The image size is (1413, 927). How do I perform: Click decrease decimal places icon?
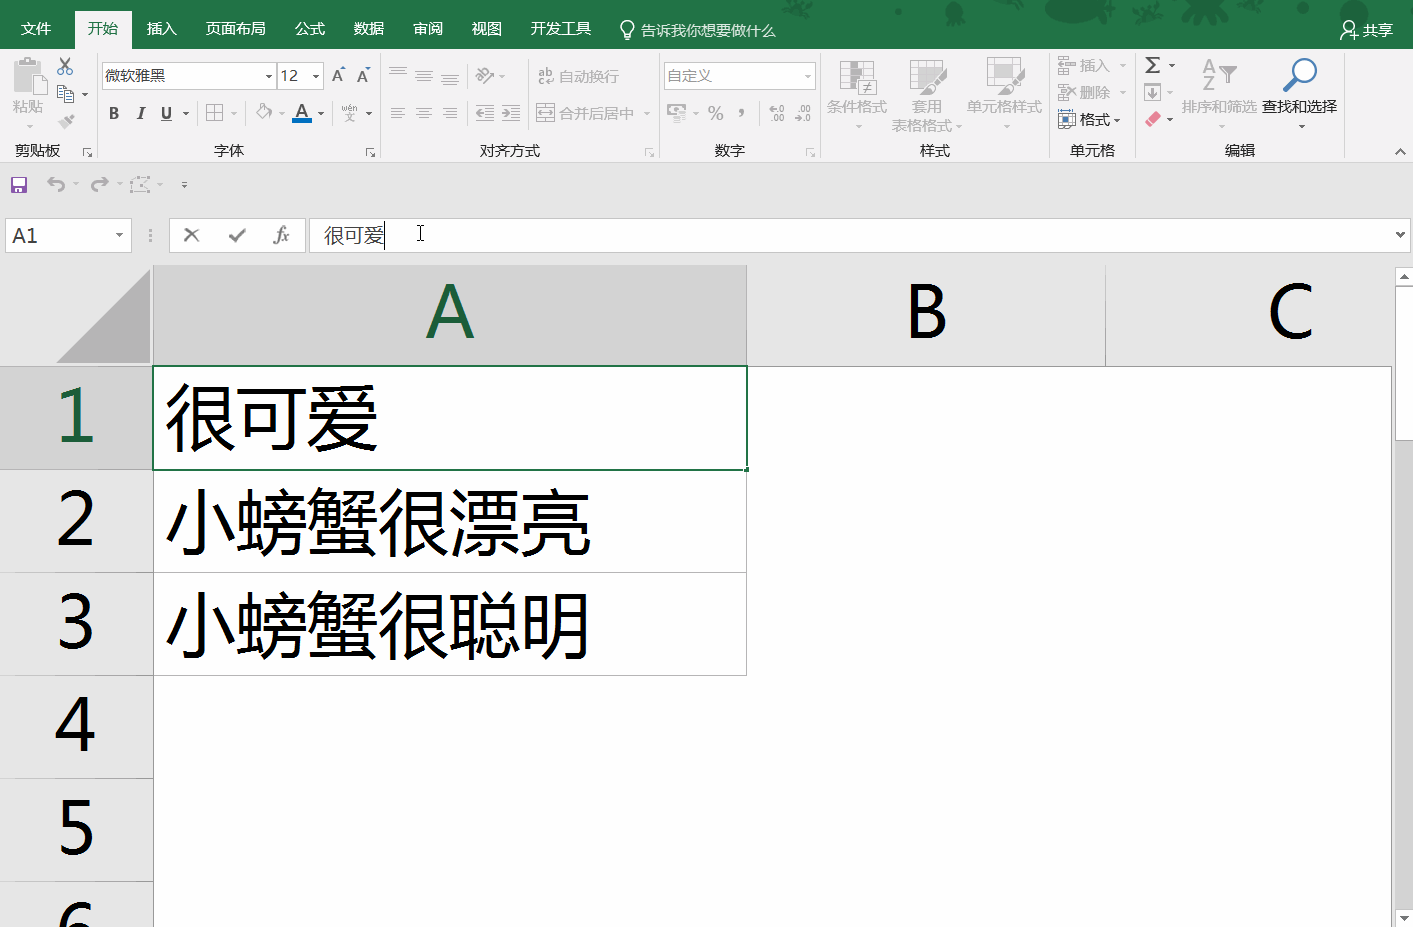pos(803,113)
